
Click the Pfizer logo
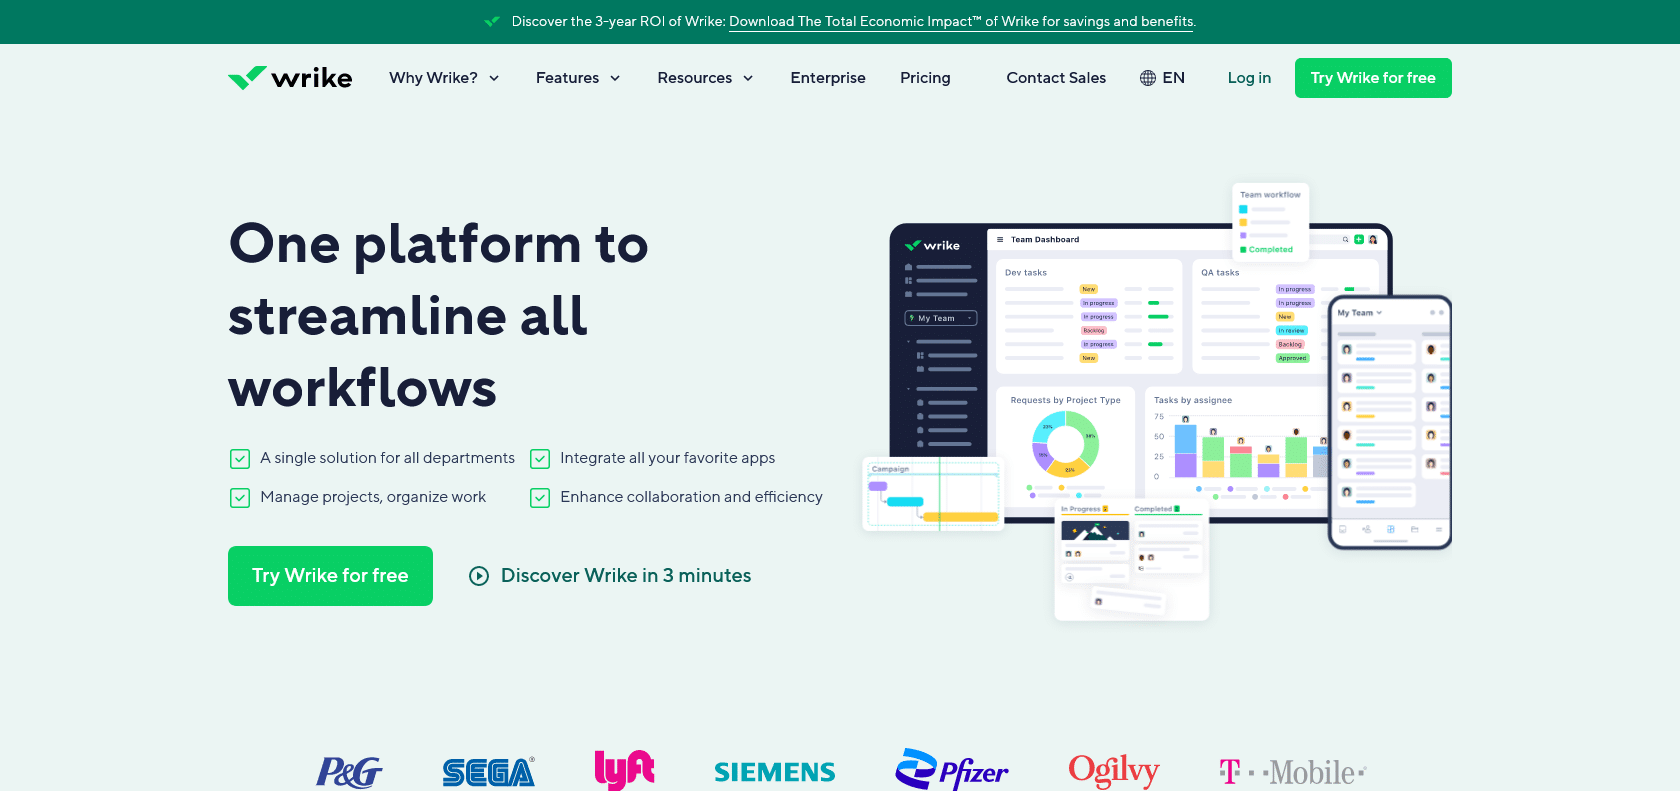tap(951, 770)
